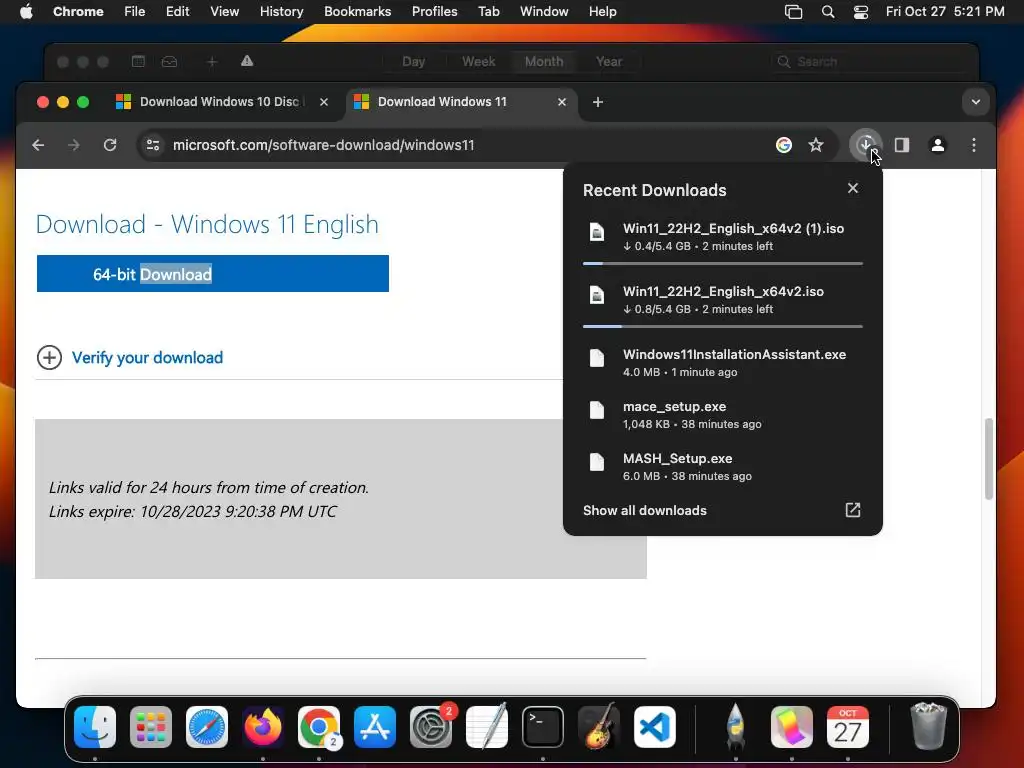This screenshot has width=1024, height=768.
Task: Open the Window menu
Action: [x=544, y=11]
